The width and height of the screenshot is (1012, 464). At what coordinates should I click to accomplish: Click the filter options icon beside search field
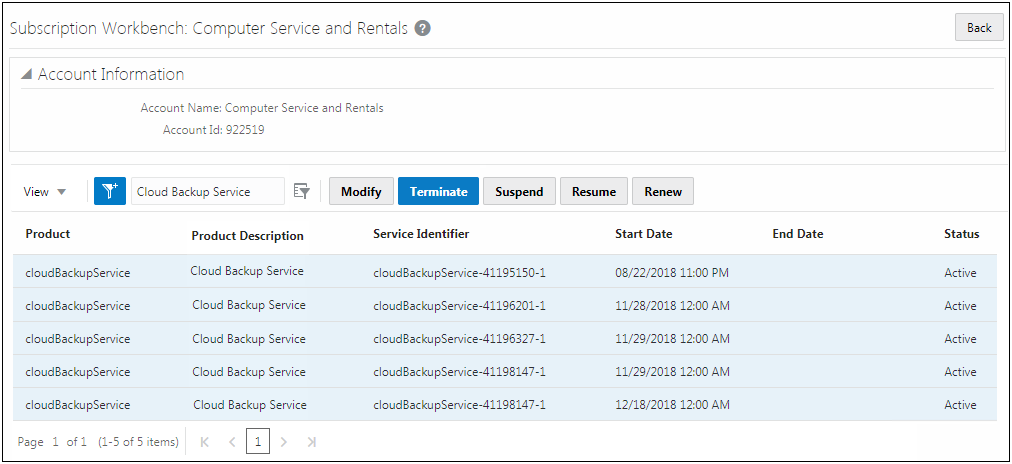click(302, 191)
